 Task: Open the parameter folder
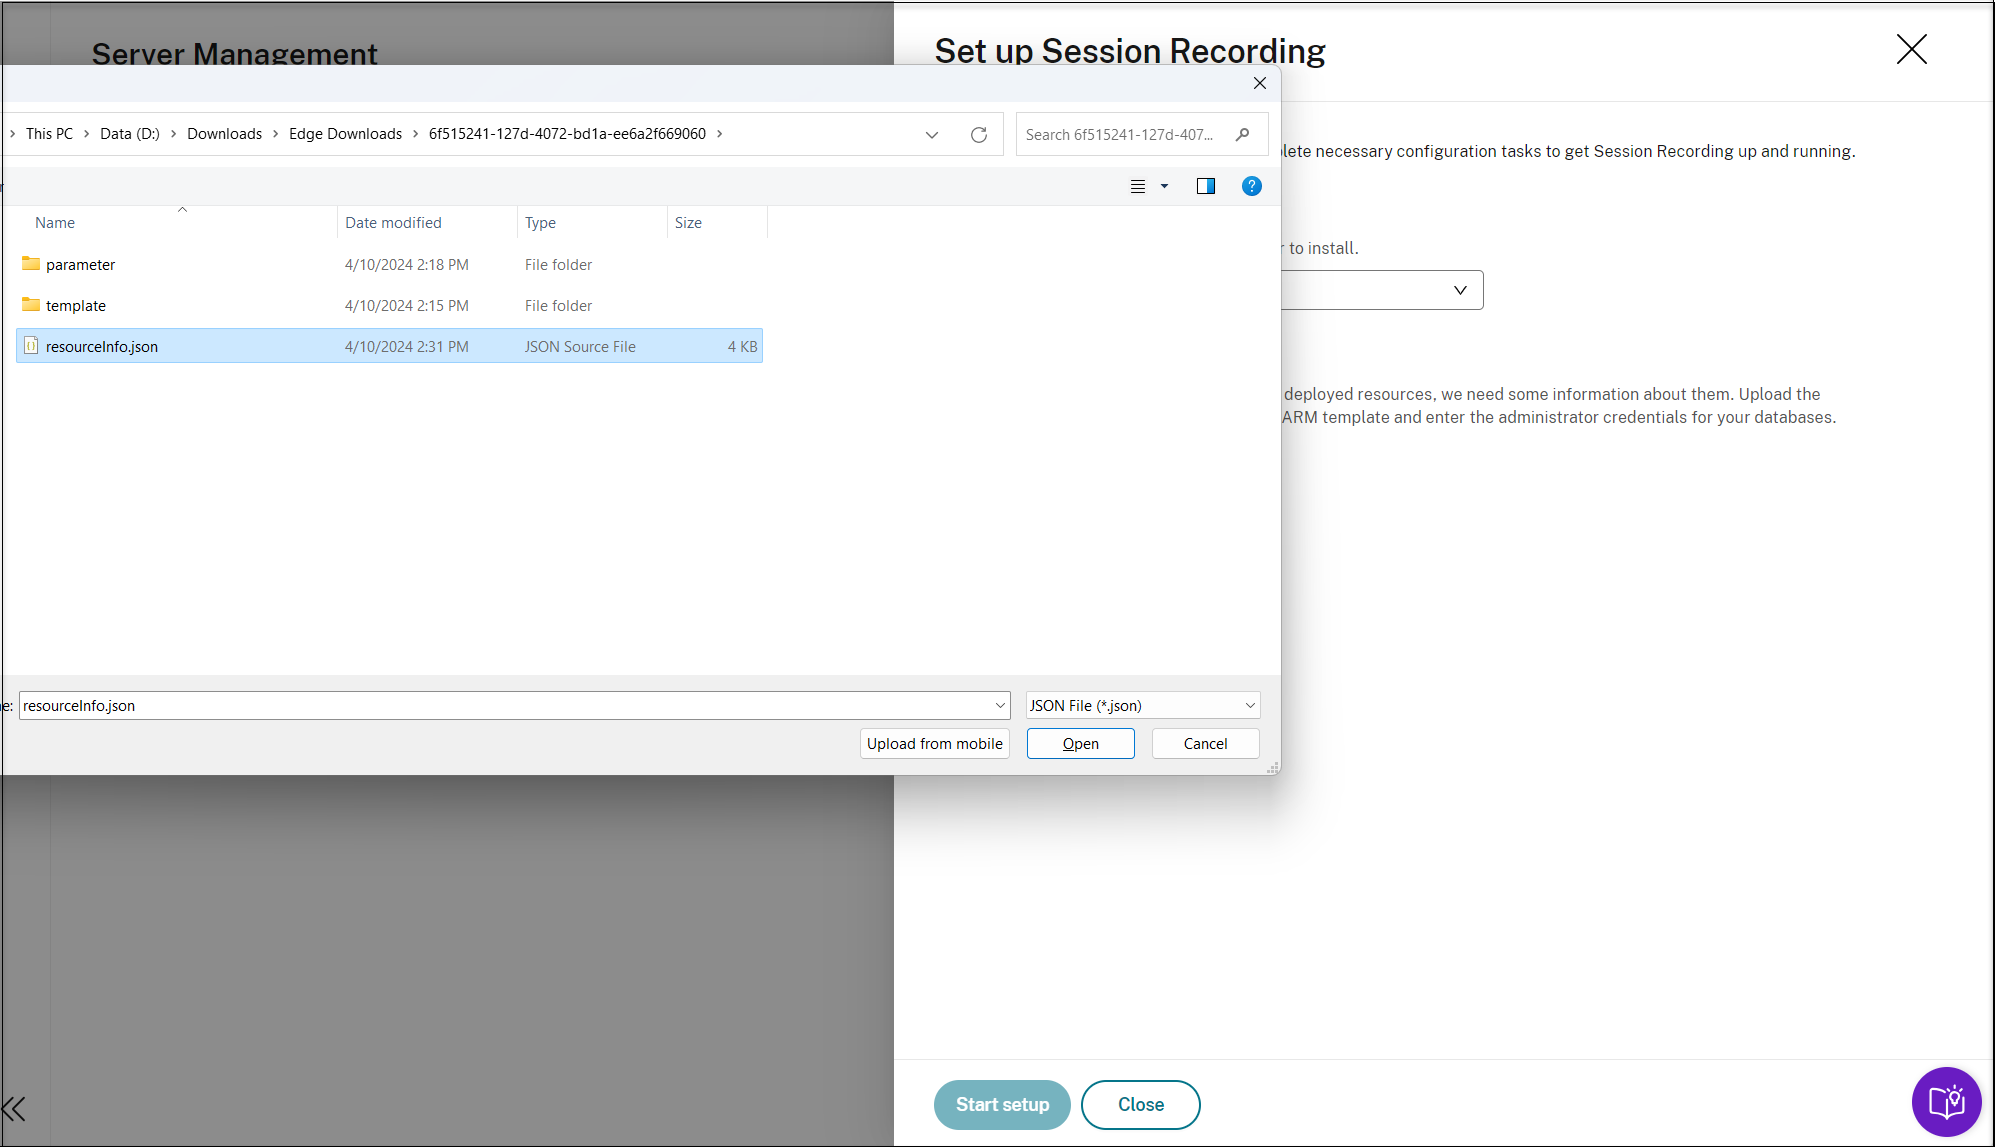[x=80, y=264]
